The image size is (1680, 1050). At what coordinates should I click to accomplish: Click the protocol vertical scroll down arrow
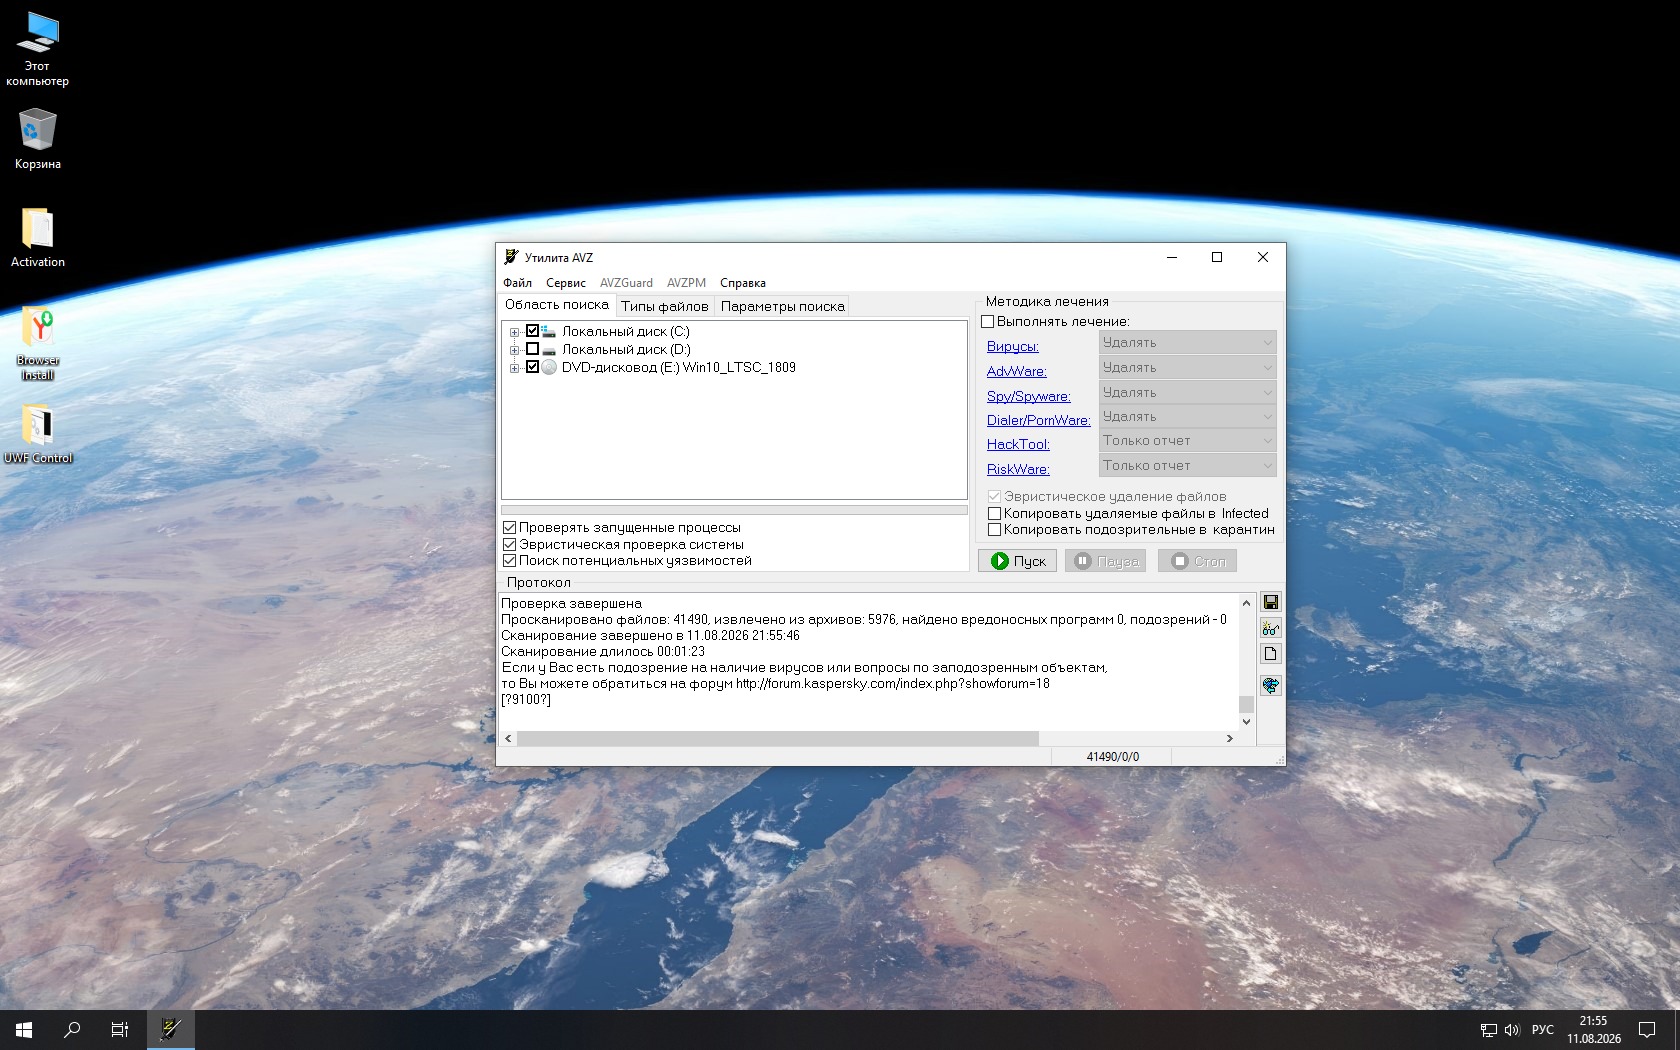coord(1246,721)
